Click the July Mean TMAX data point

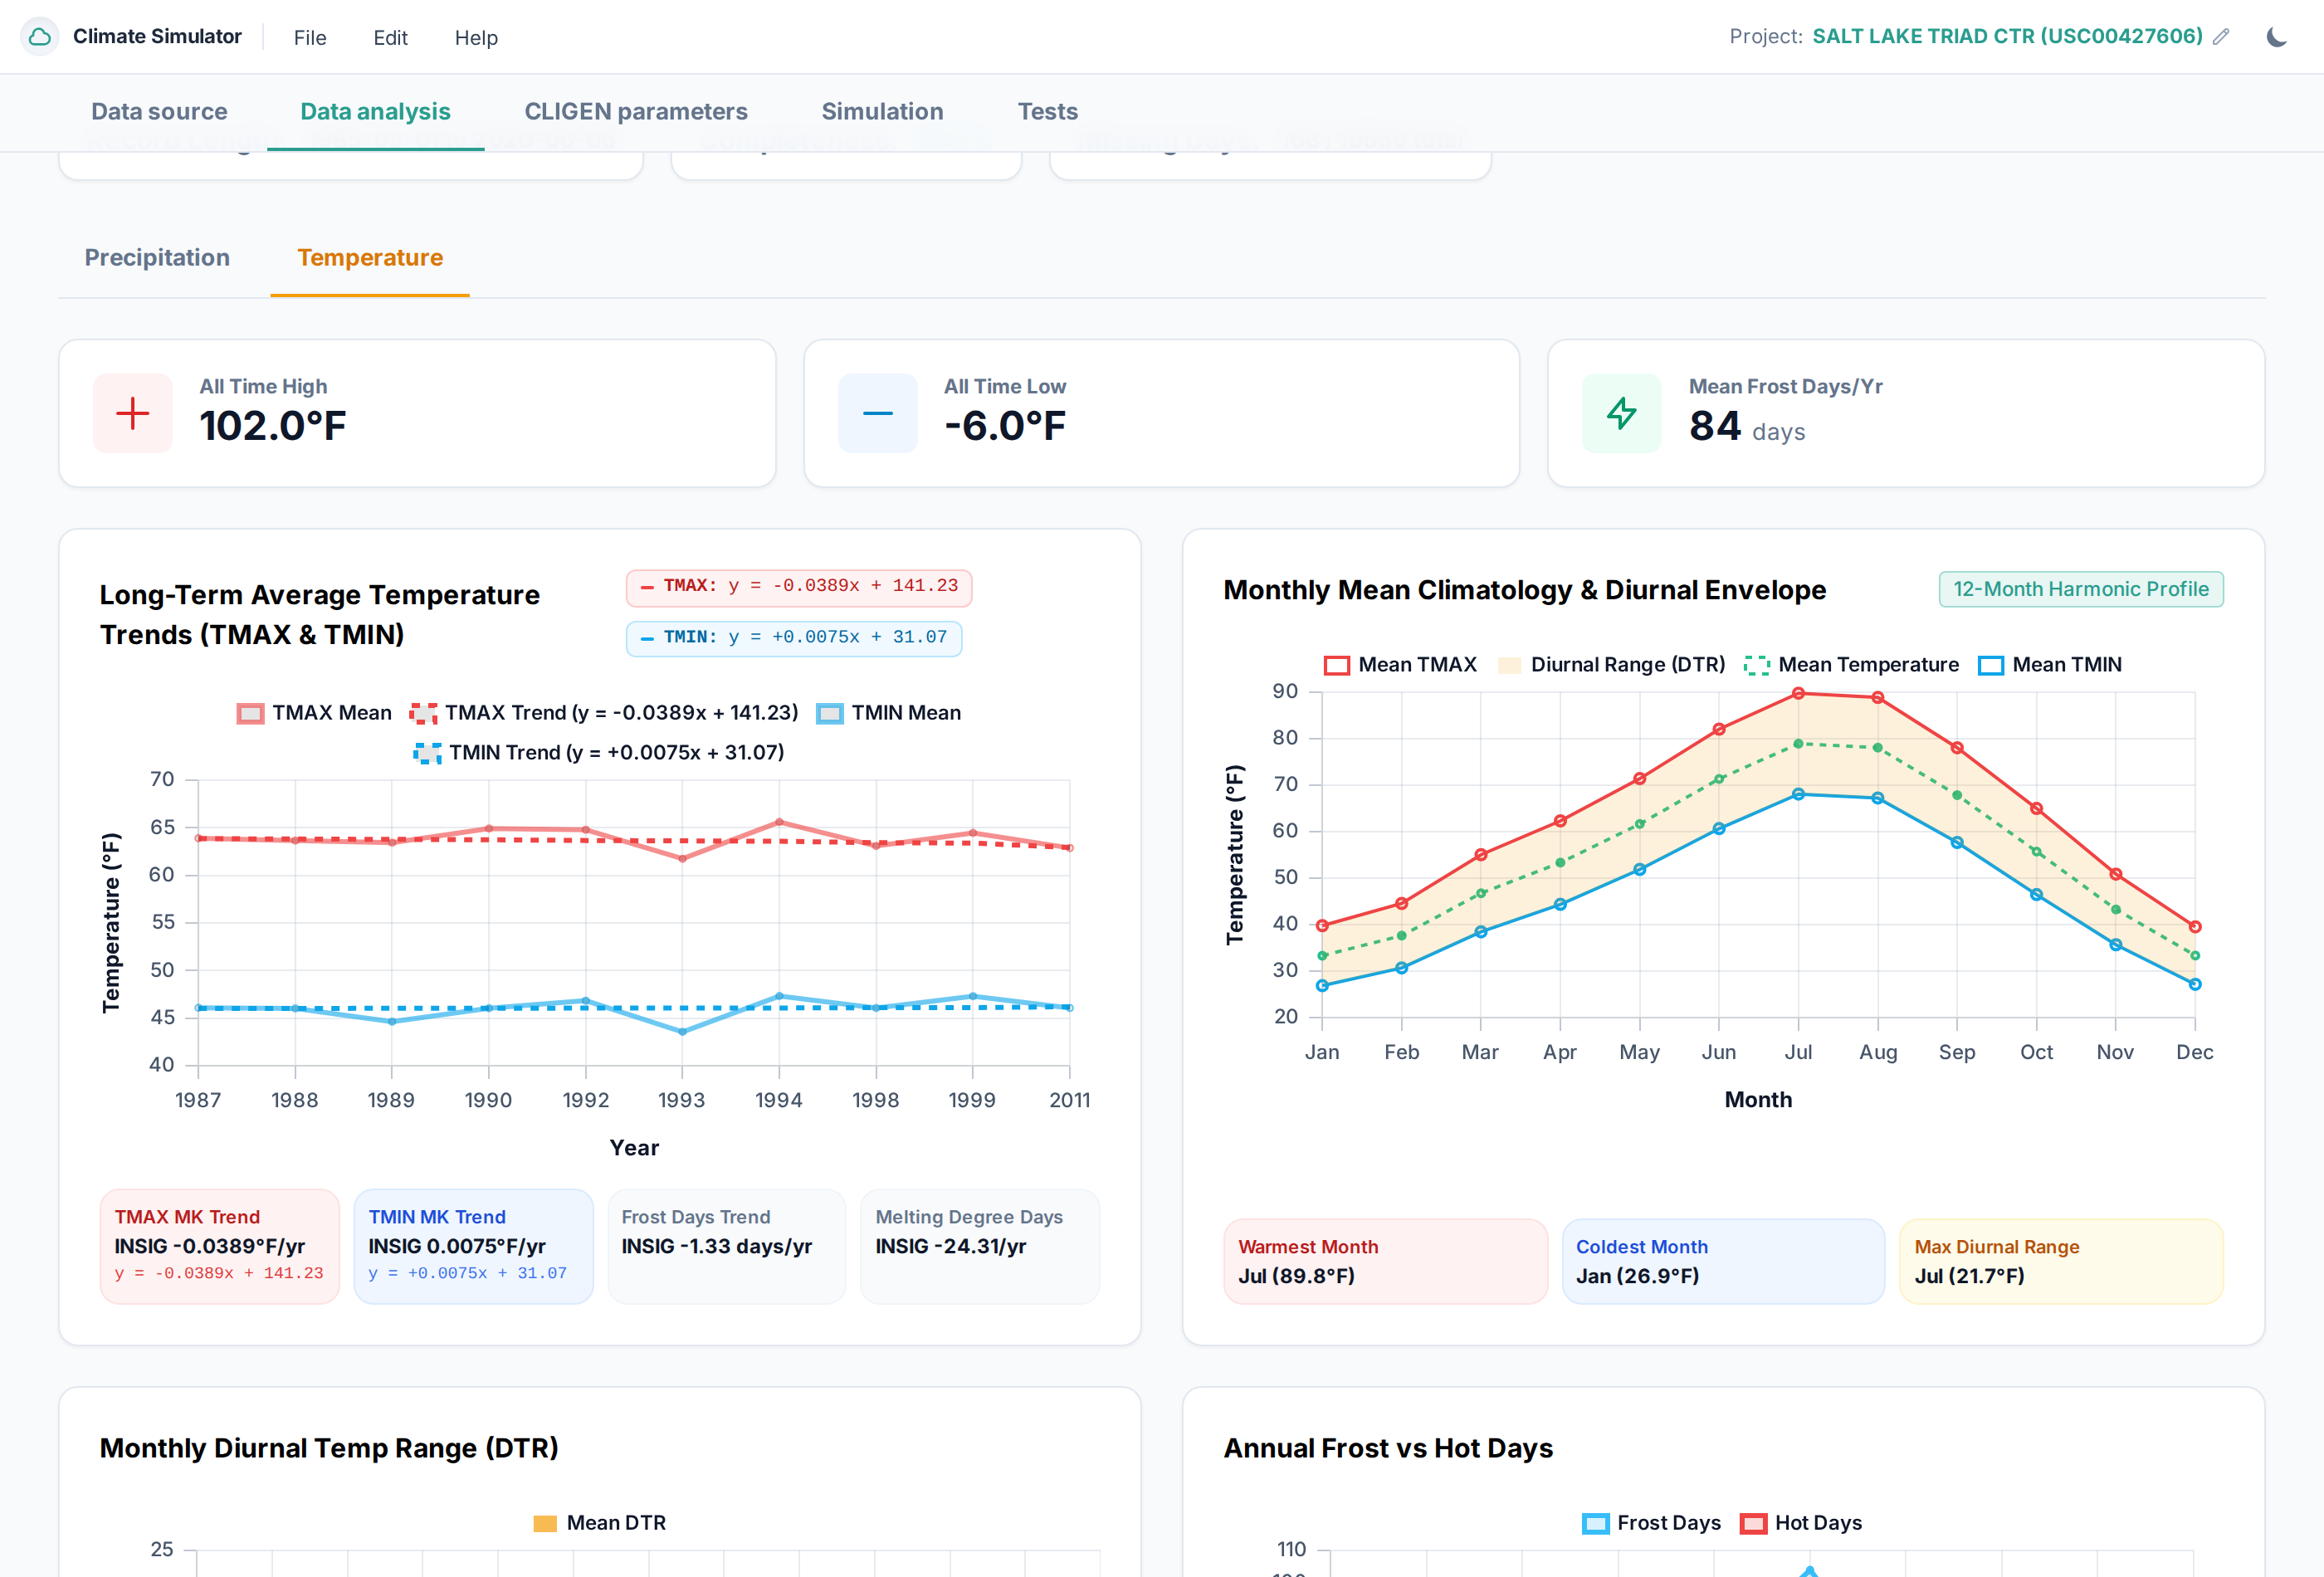[x=1798, y=693]
